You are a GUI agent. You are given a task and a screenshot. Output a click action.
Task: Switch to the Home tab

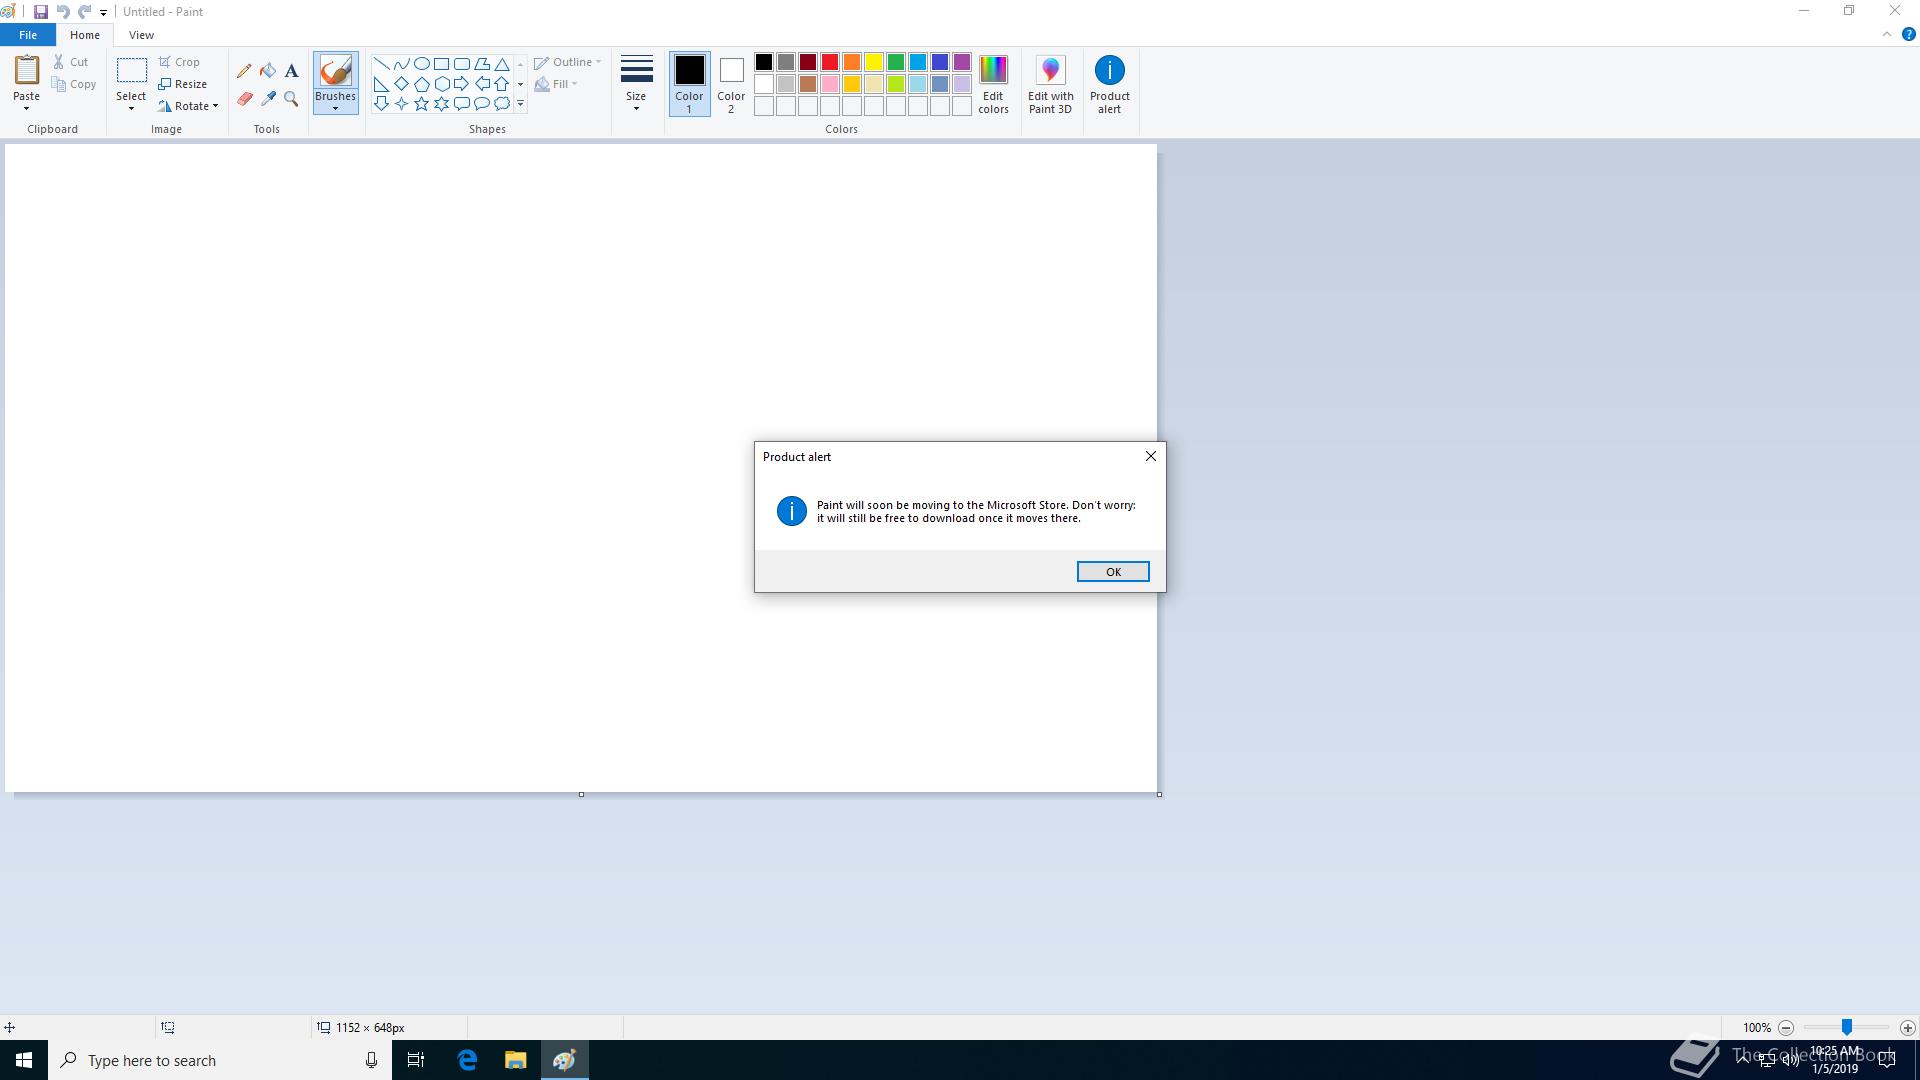pyautogui.click(x=85, y=35)
